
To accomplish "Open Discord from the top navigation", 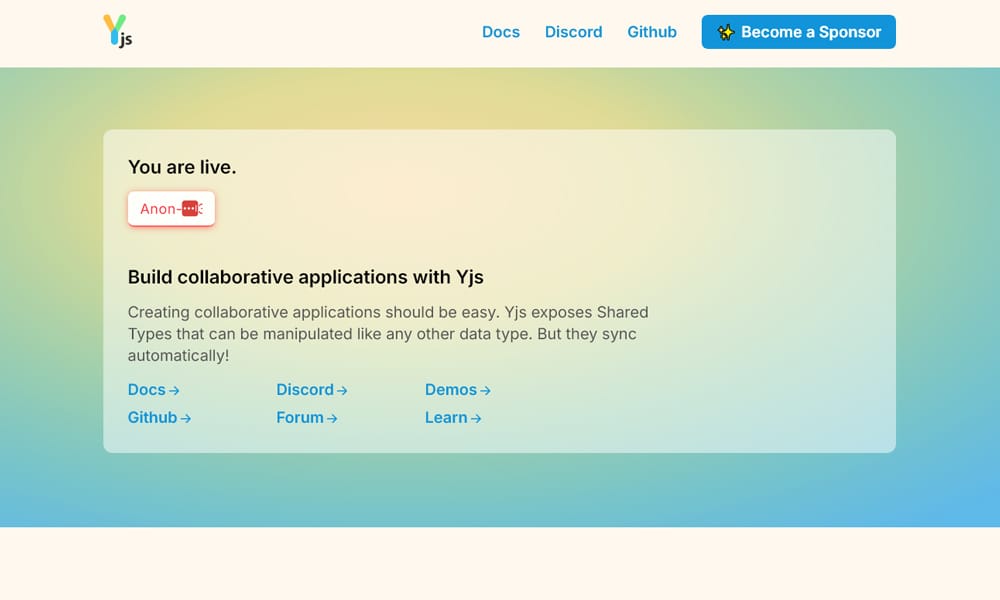I will (x=573, y=32).
